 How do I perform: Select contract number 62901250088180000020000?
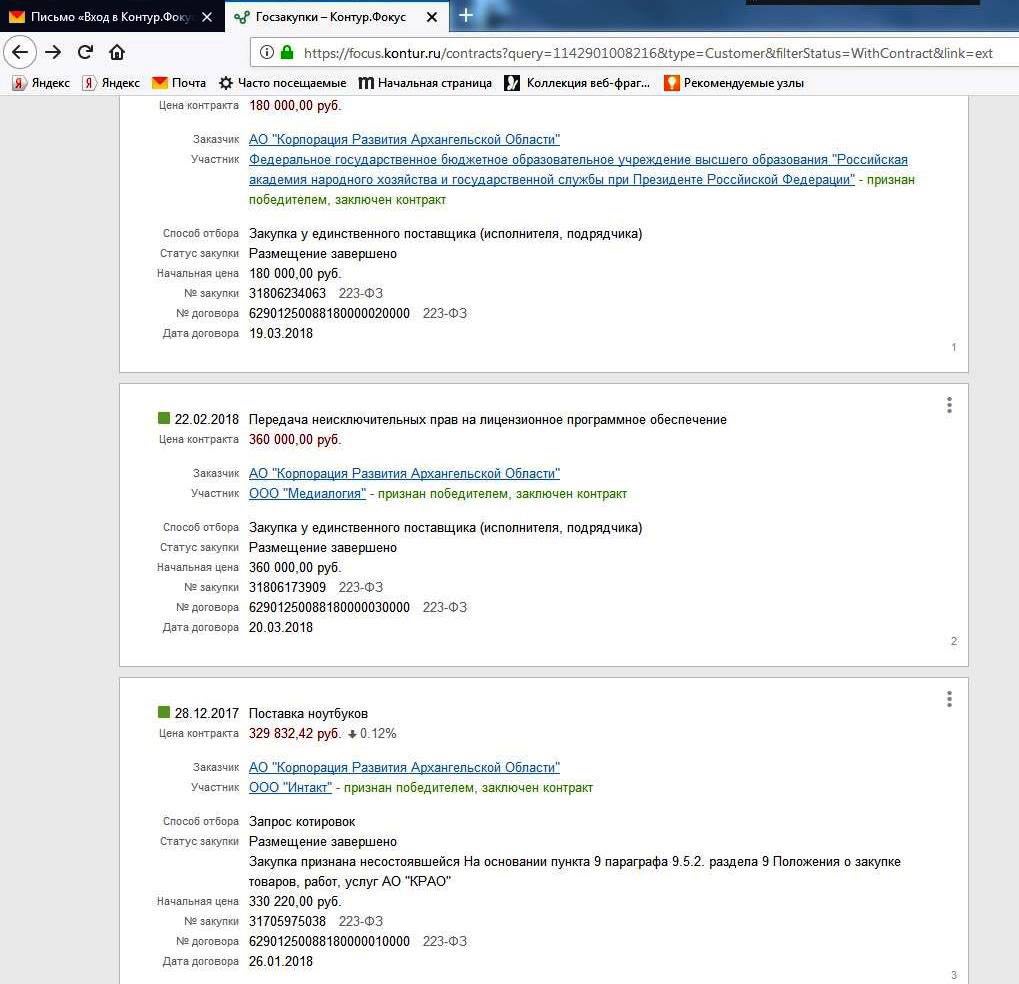pyautogui.click(x=329, y=313)
